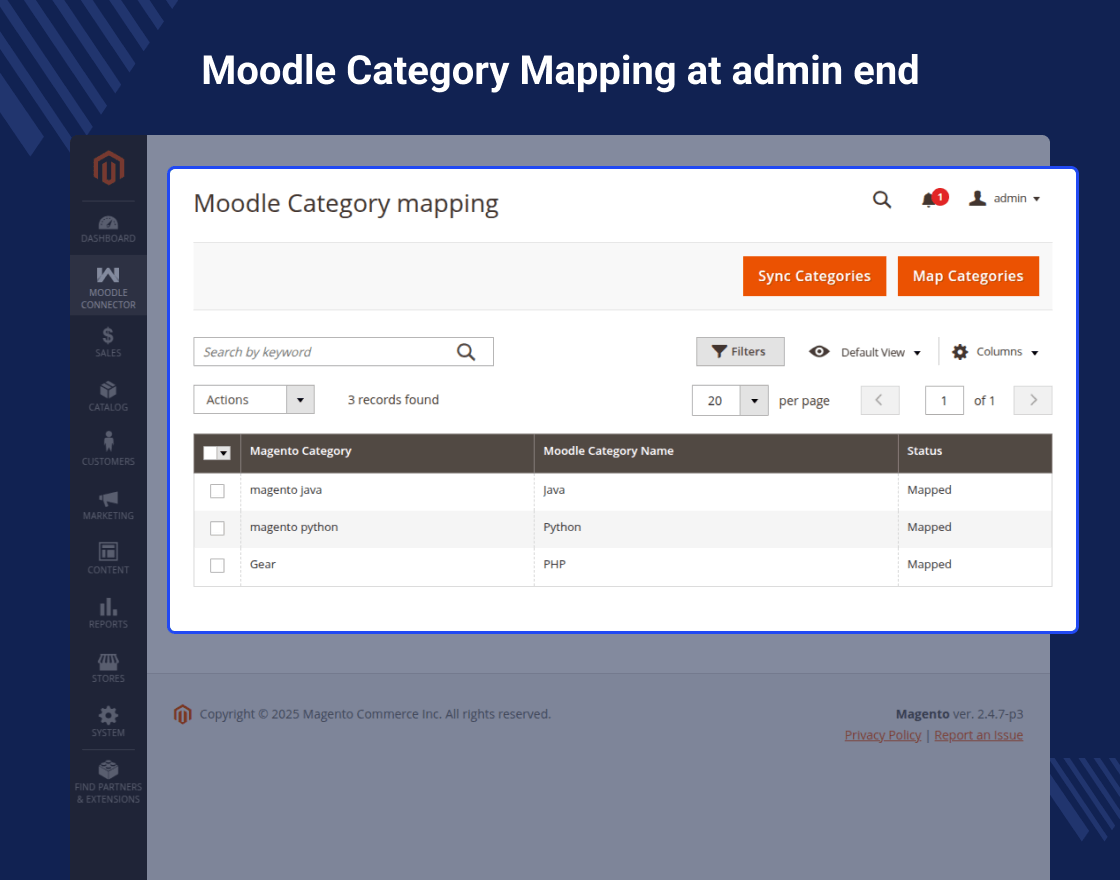
Task: Click the '3 records found' text
Action: pyautogui.click(x=393, y=400)
